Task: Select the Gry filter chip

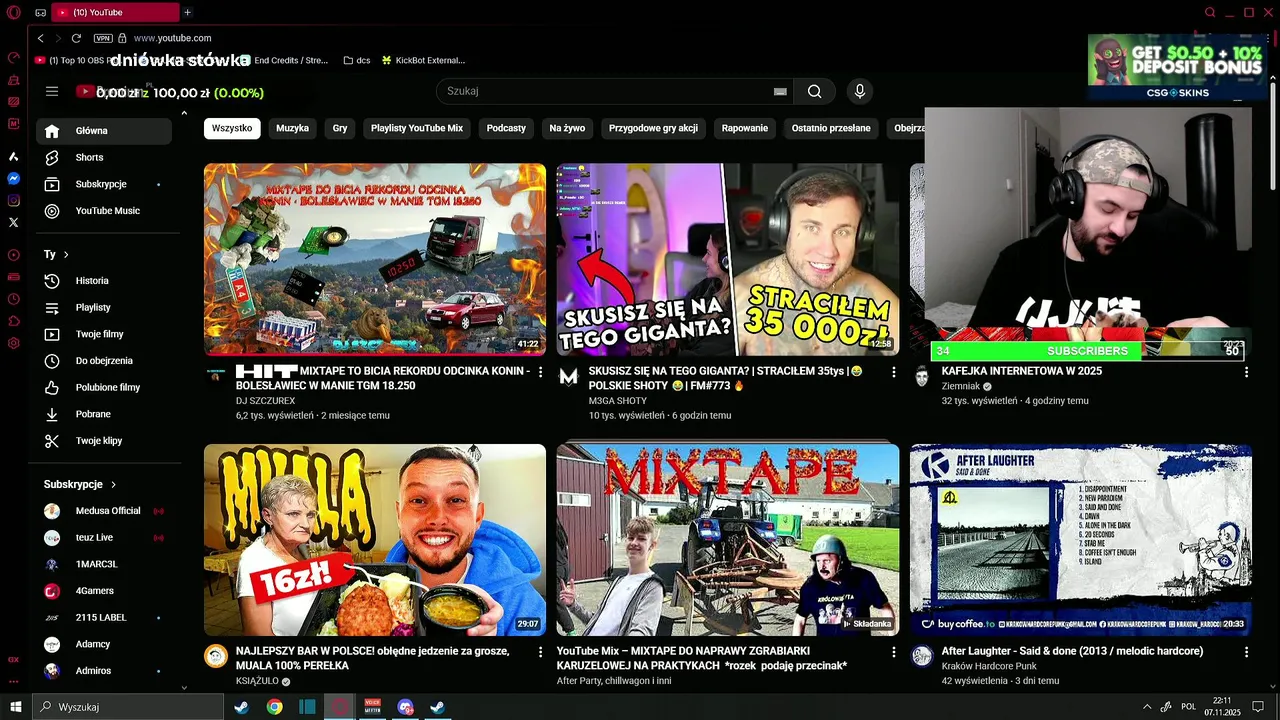Action: pos(340,128)
